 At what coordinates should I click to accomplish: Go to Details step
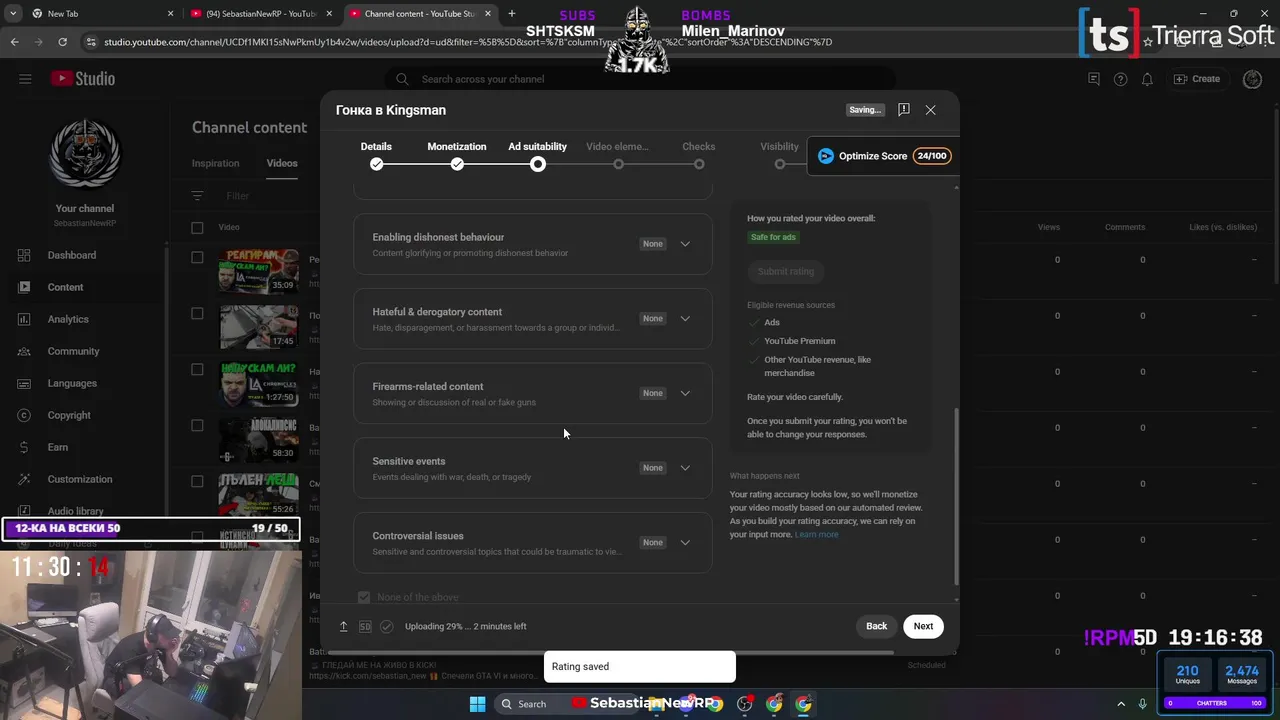coord(376,155)
